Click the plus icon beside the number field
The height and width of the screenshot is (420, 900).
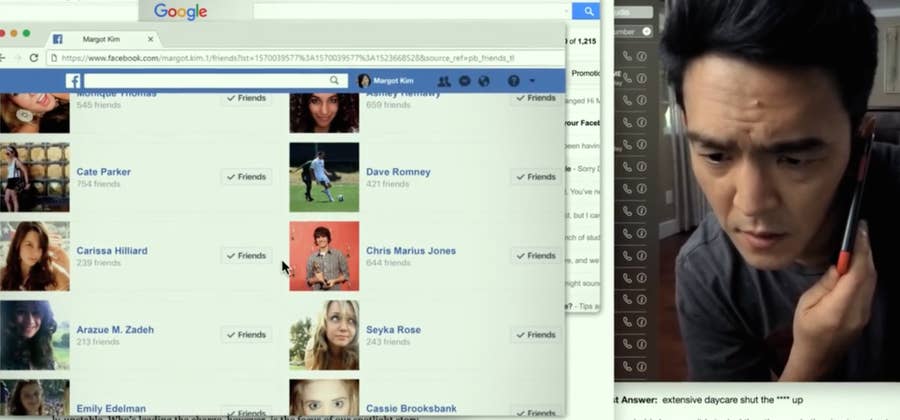click(x=646, y=32)
